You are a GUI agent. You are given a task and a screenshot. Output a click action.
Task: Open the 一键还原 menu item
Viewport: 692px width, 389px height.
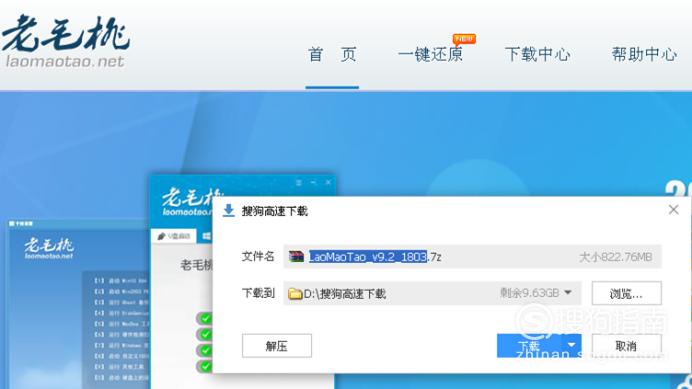[x=430, y=55]
